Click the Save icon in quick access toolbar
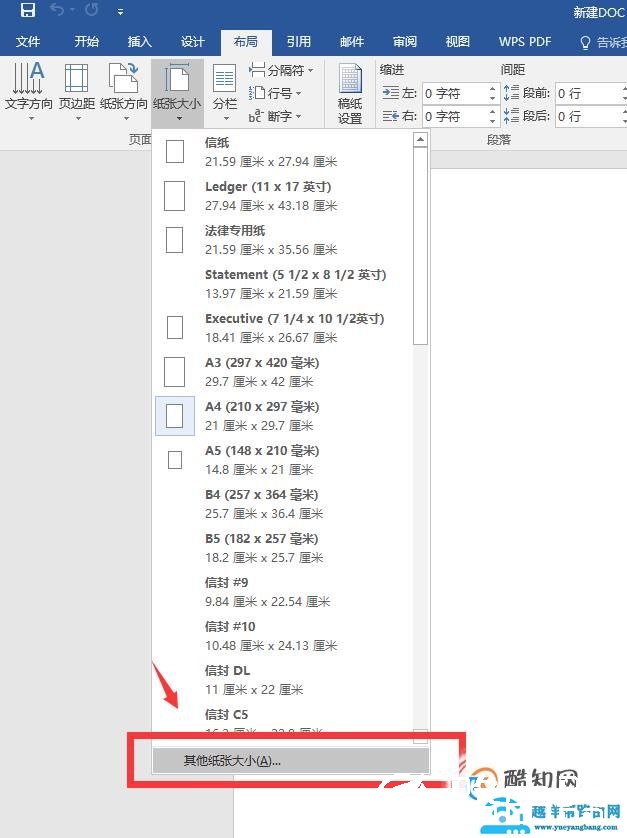Image resolution: width=627 pixels, height=838 pixels. (27, 10)
